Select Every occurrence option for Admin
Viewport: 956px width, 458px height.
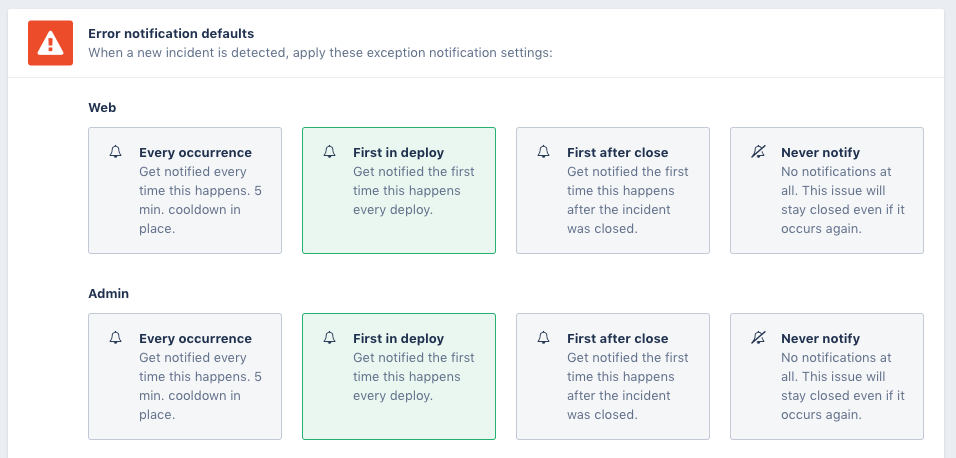click(x=185, y=377)
